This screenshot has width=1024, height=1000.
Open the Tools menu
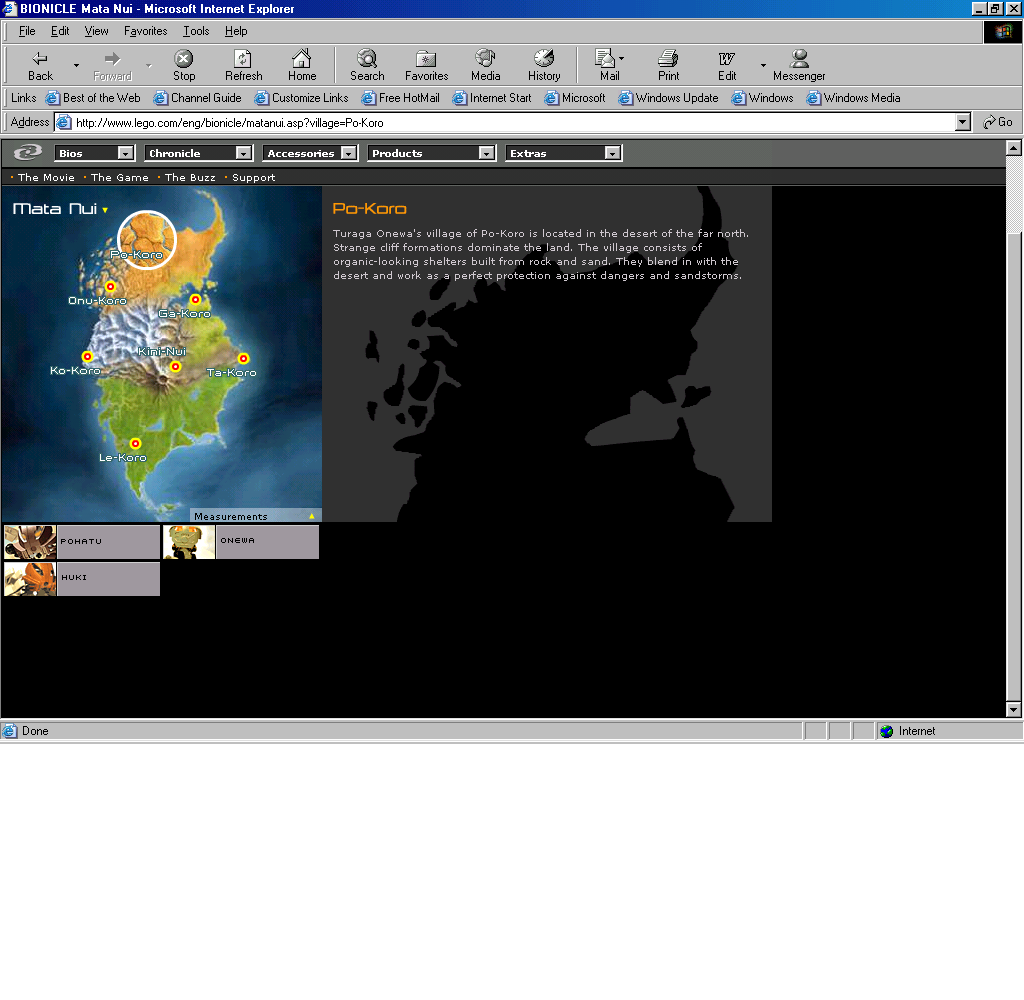196,31
